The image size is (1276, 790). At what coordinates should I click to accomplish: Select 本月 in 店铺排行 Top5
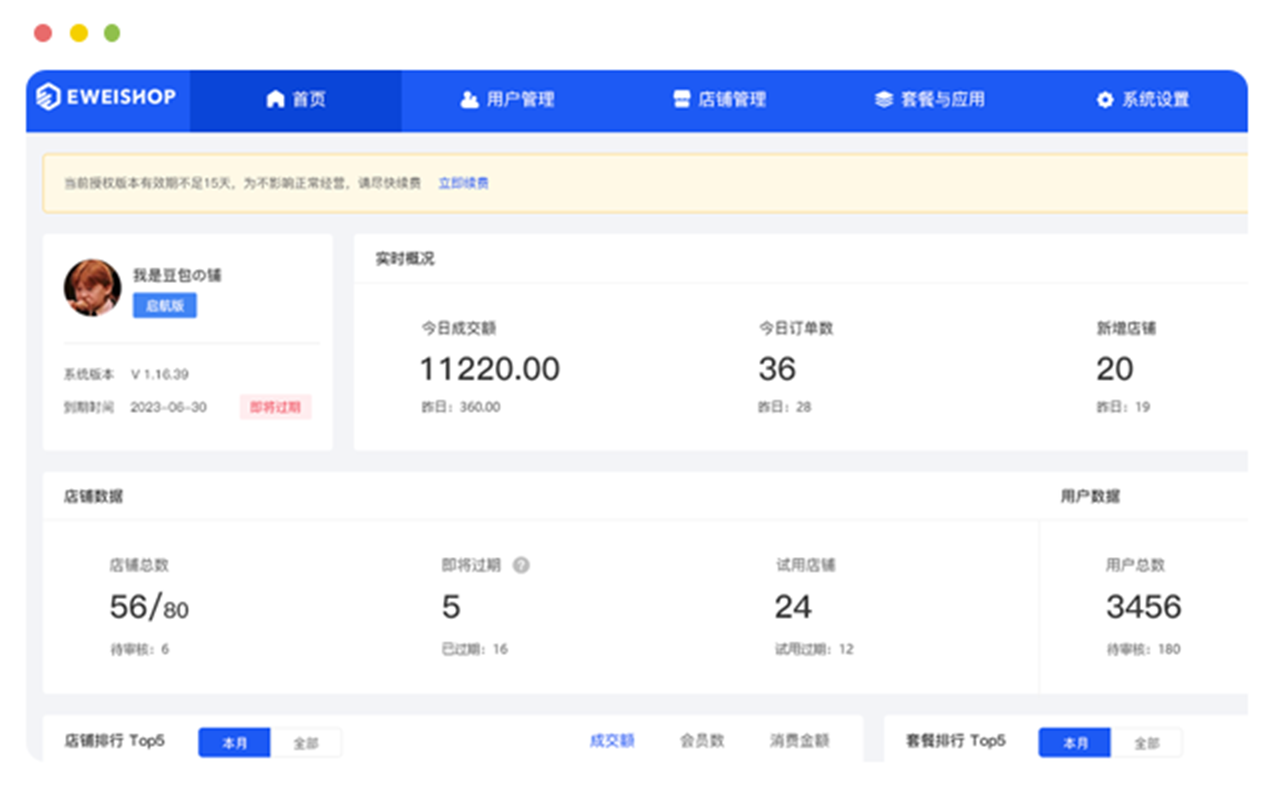coord(234,743)
